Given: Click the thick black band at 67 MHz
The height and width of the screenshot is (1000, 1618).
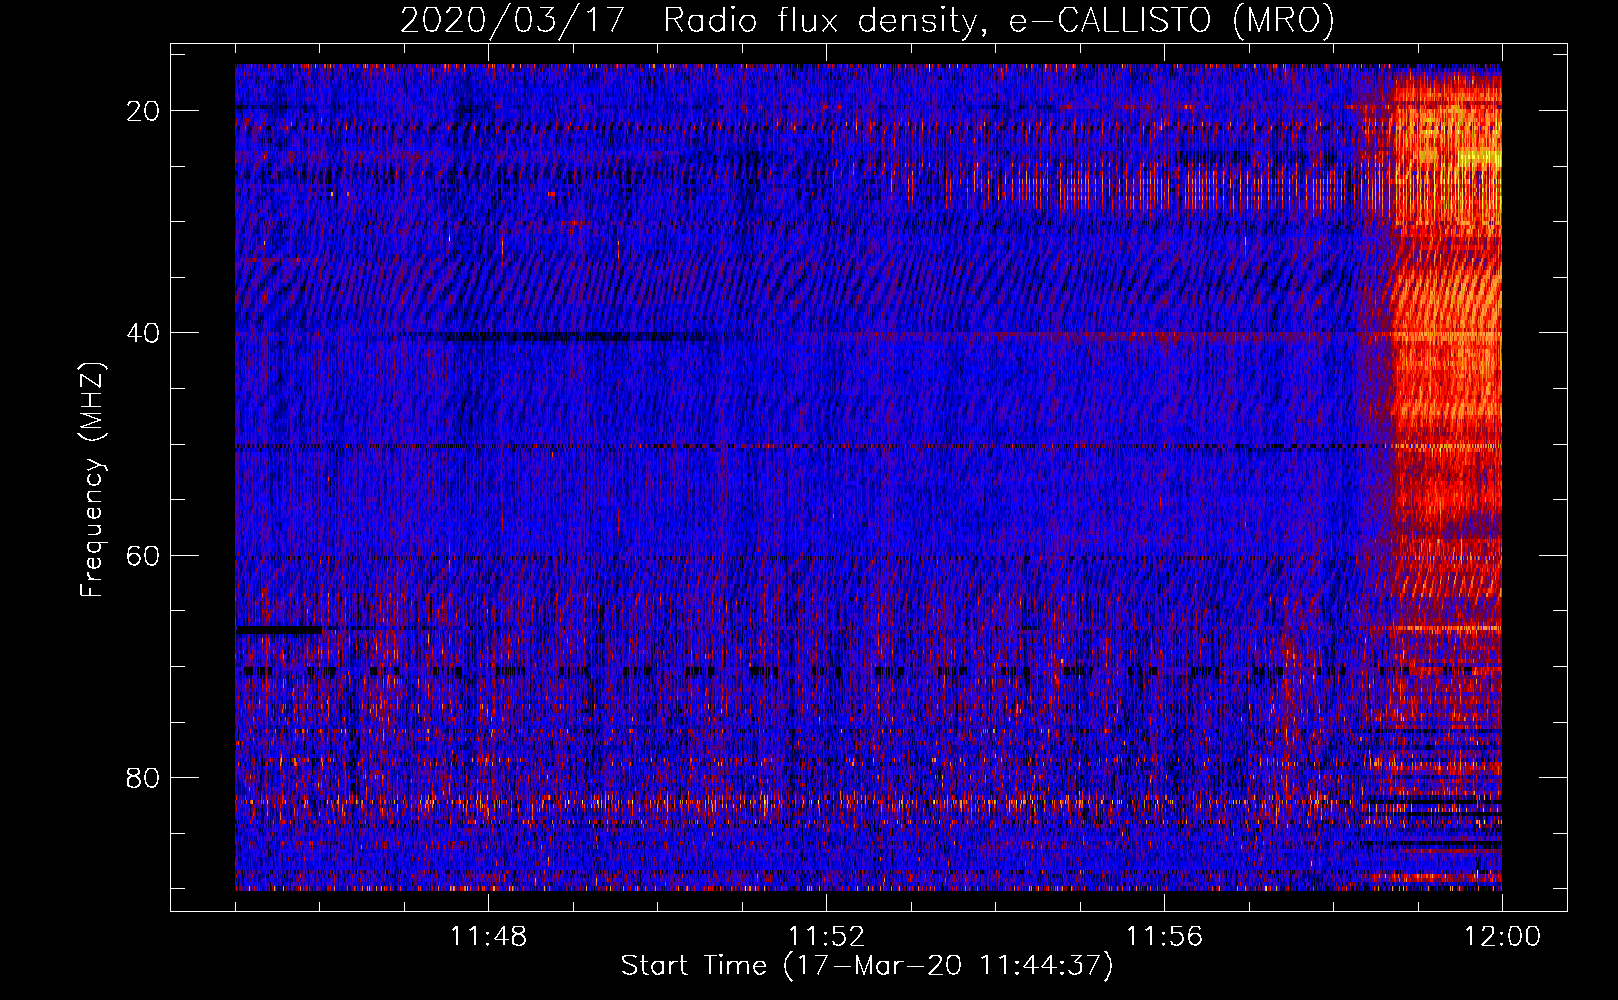Looking at the screenshot, I should (279, 630).
